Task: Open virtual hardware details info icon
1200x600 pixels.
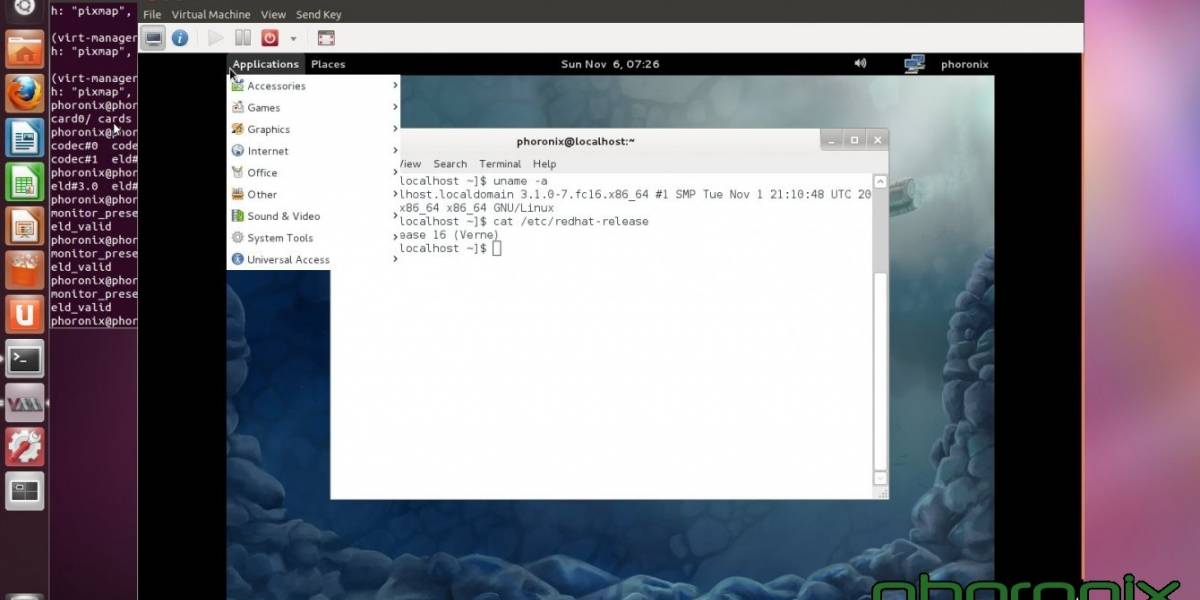Action: (x=180, y=38)
